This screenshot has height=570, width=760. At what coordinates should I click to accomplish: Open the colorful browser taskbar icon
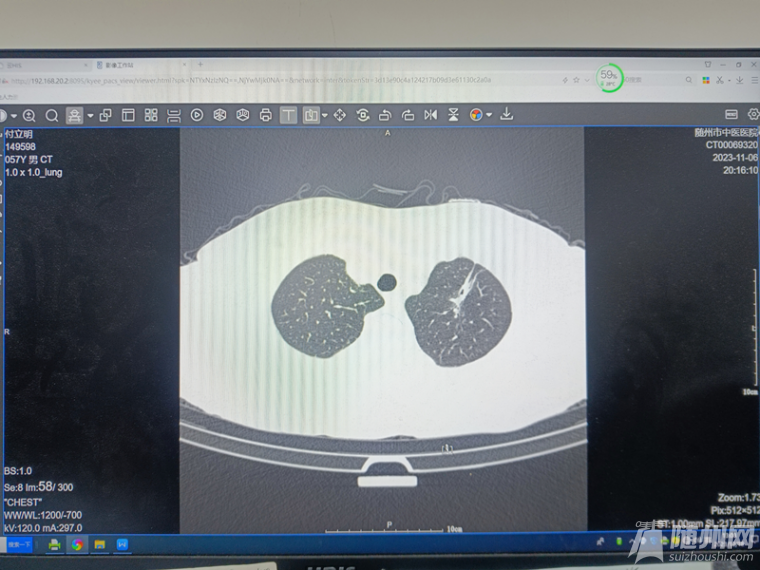pyautogui.click(x=77, y=545)
